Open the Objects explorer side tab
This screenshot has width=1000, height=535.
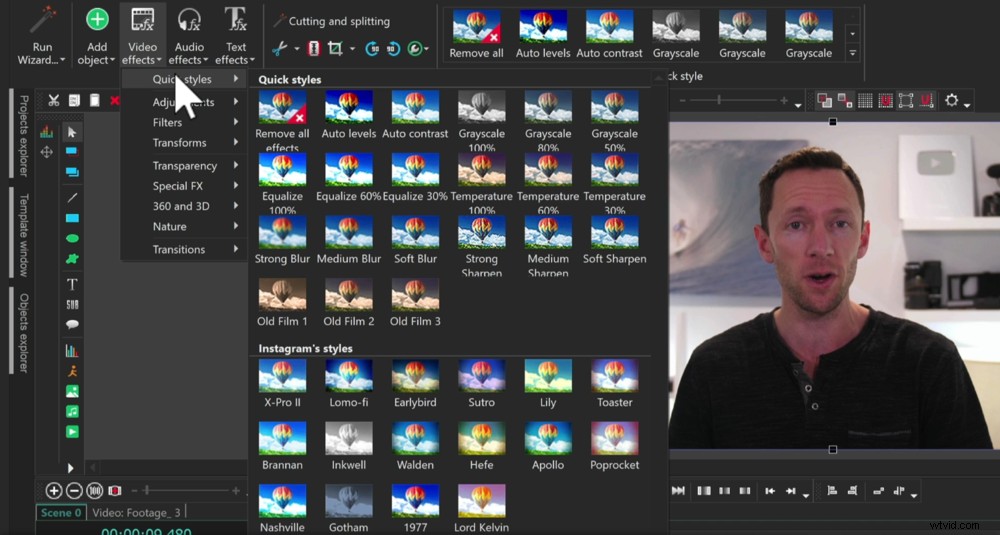(23, 333)
